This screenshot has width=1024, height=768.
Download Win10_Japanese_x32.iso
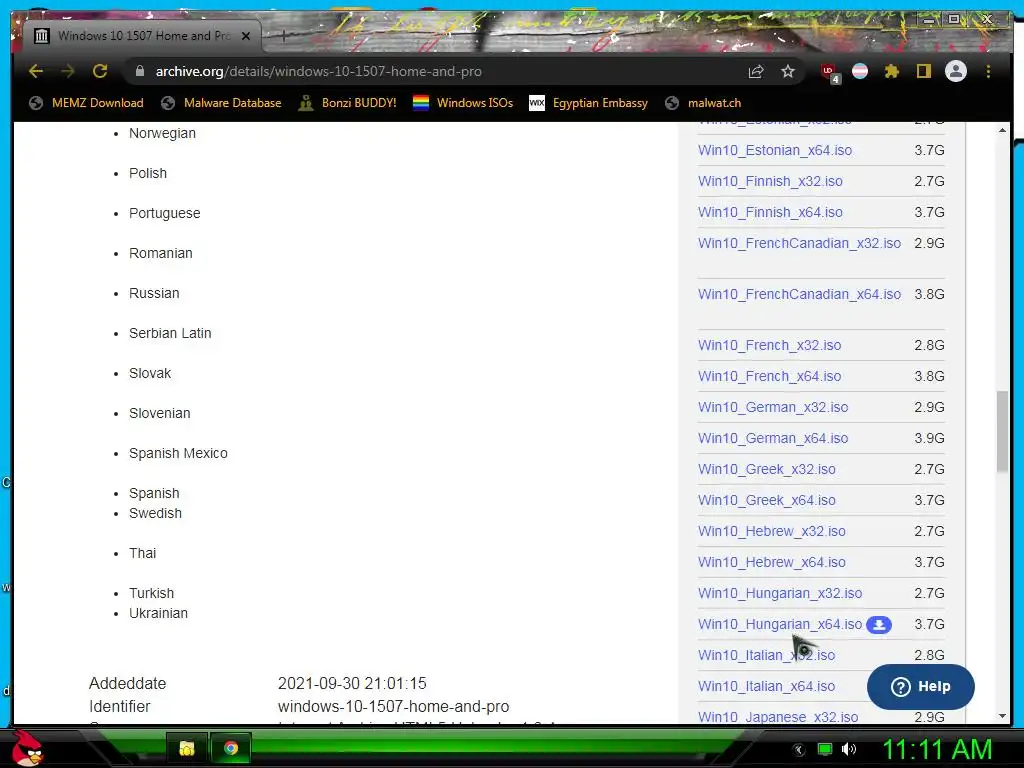778,717
